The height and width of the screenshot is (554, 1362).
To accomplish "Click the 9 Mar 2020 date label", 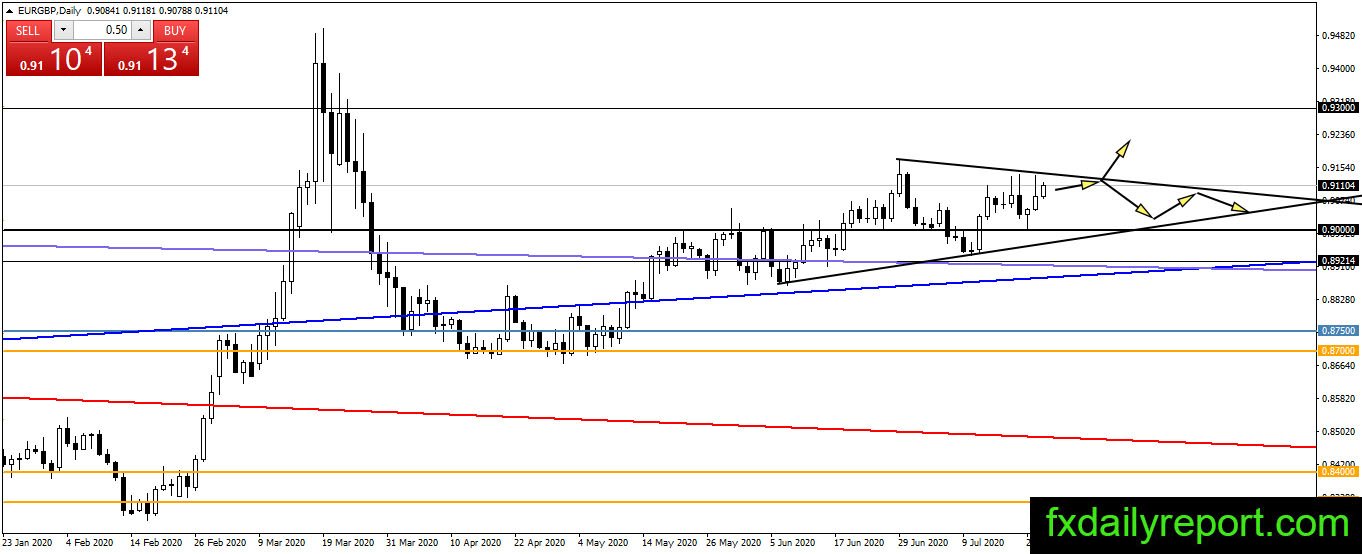I will 284,543.
